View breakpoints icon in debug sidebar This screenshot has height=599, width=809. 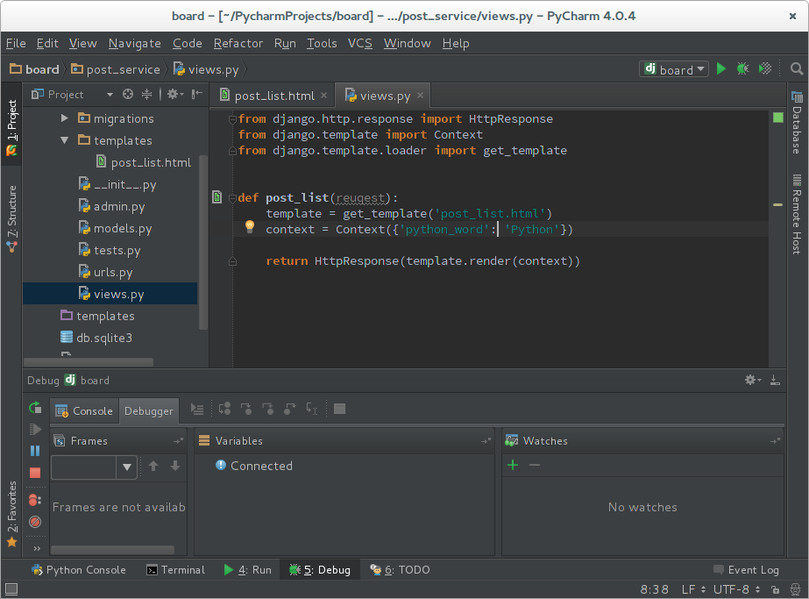coord(35,499)
